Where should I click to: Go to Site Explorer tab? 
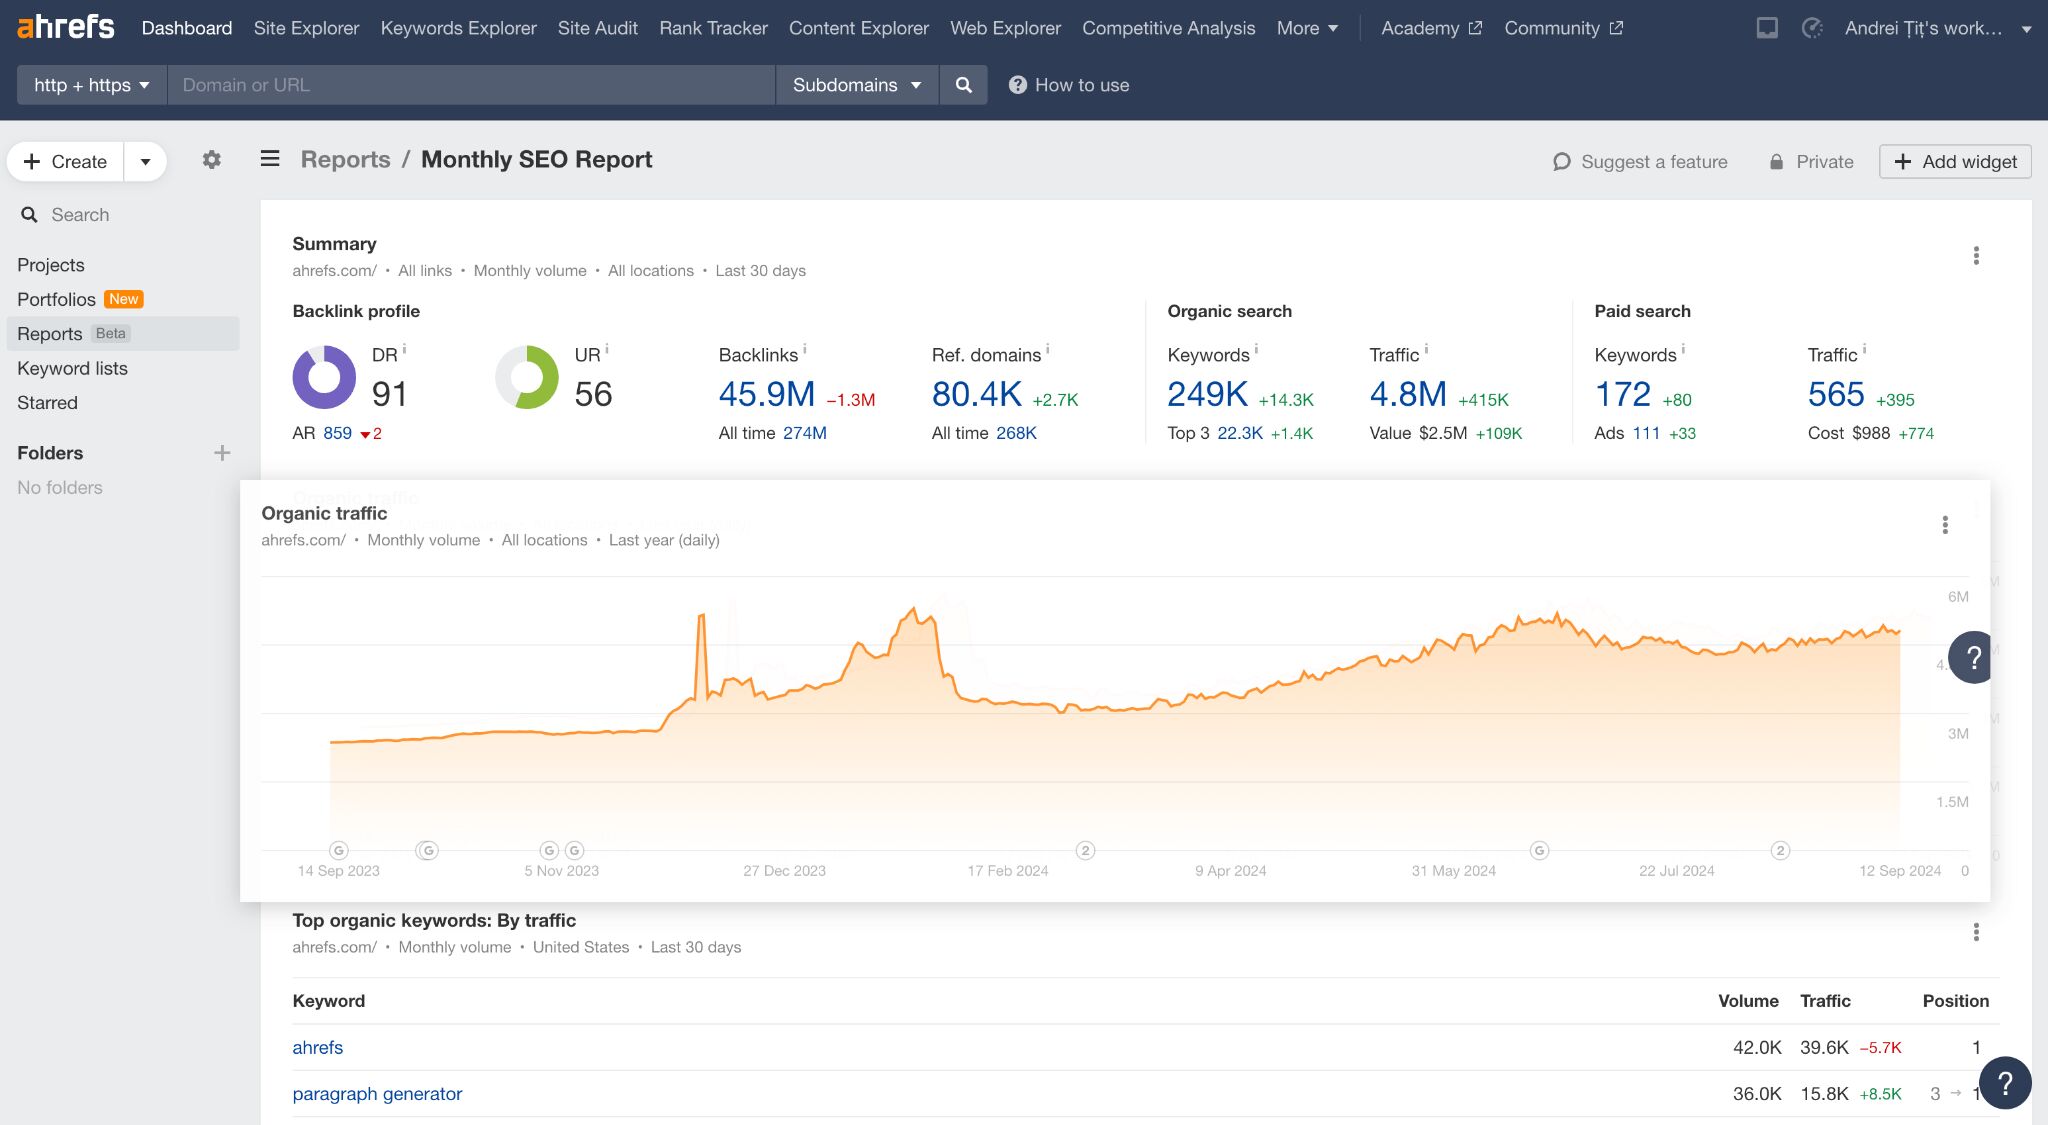306,28
